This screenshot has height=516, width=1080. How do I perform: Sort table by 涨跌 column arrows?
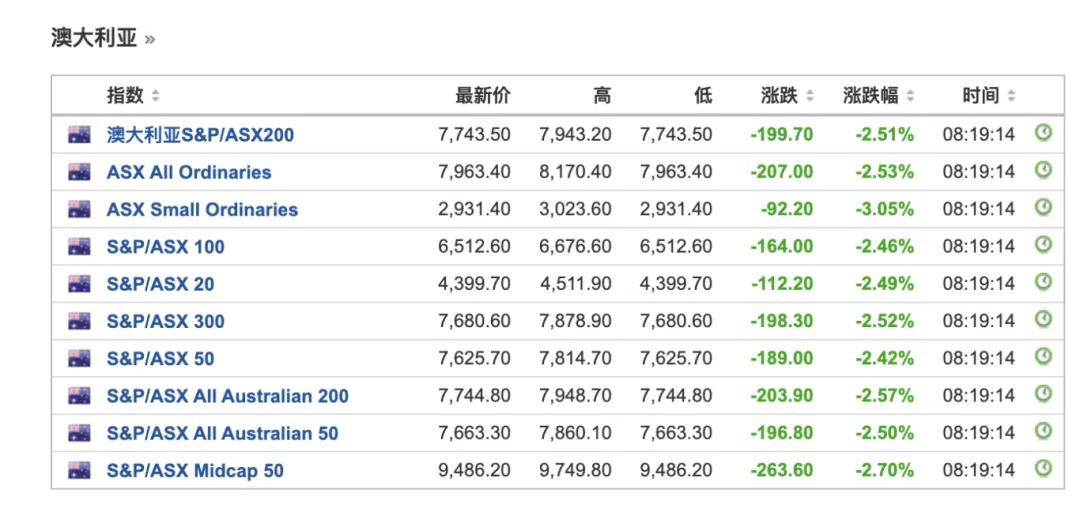(809, 97)
